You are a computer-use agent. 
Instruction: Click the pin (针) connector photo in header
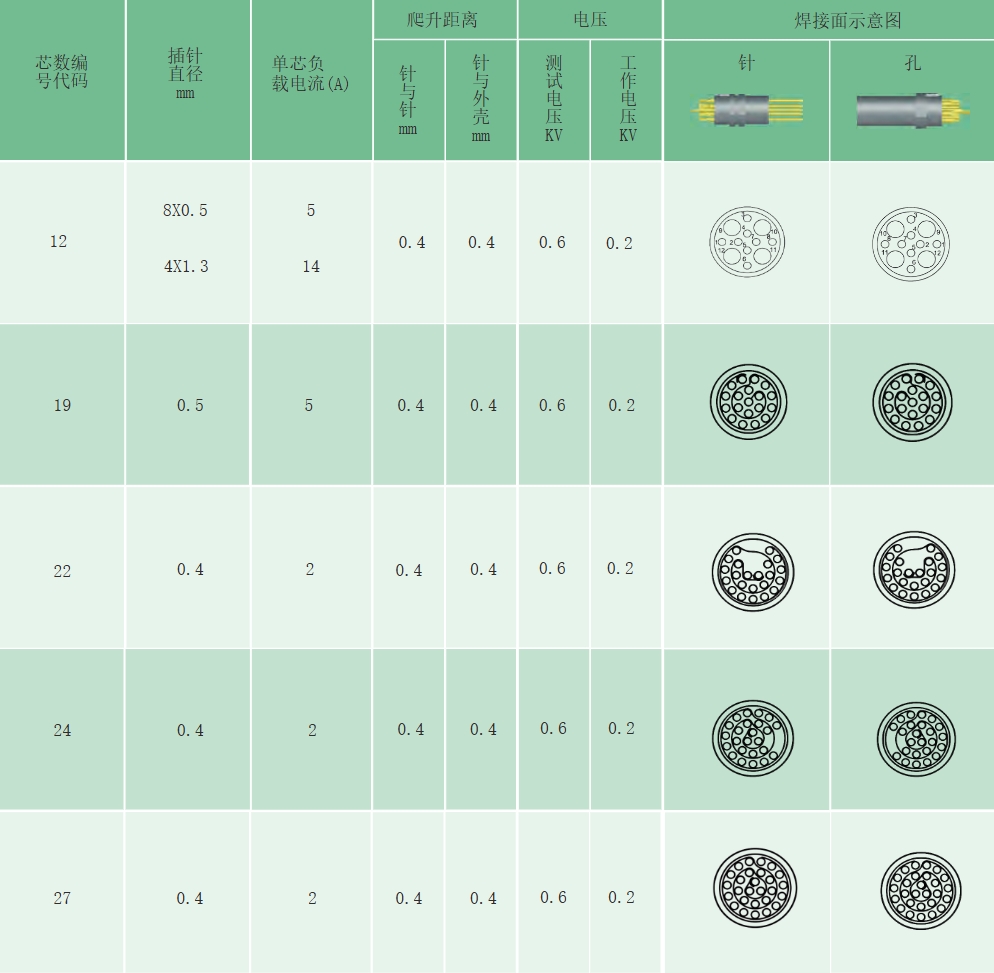tap(745, 109)
